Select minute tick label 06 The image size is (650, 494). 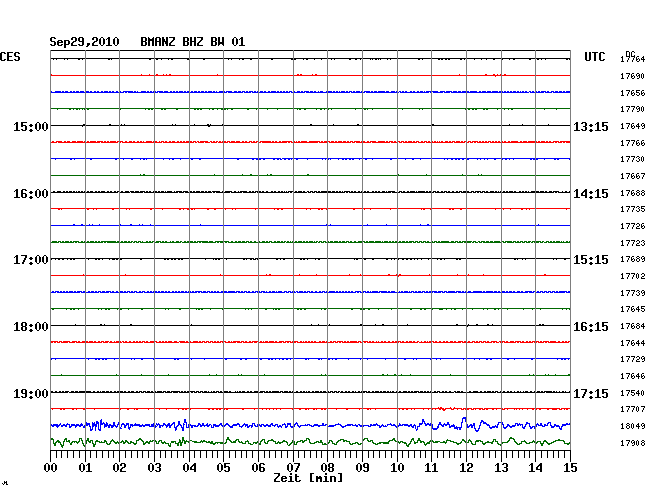[x=258, y=467]
